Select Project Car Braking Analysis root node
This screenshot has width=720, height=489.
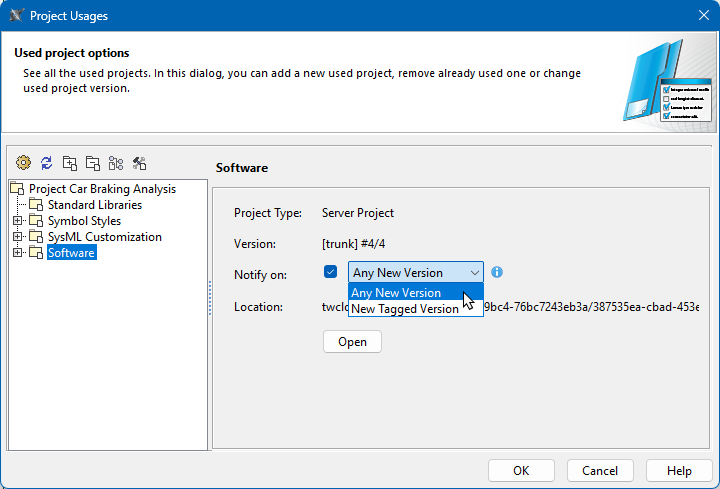point(101,189)
